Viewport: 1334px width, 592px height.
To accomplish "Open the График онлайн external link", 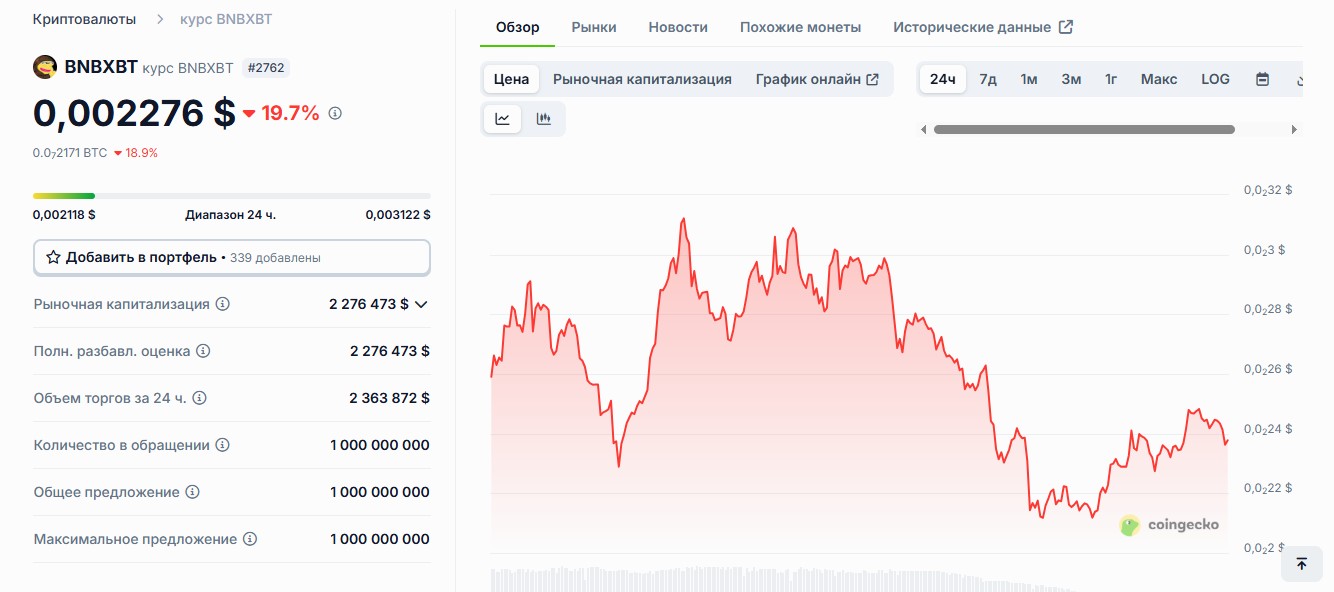I will click(x=817, y=79).
